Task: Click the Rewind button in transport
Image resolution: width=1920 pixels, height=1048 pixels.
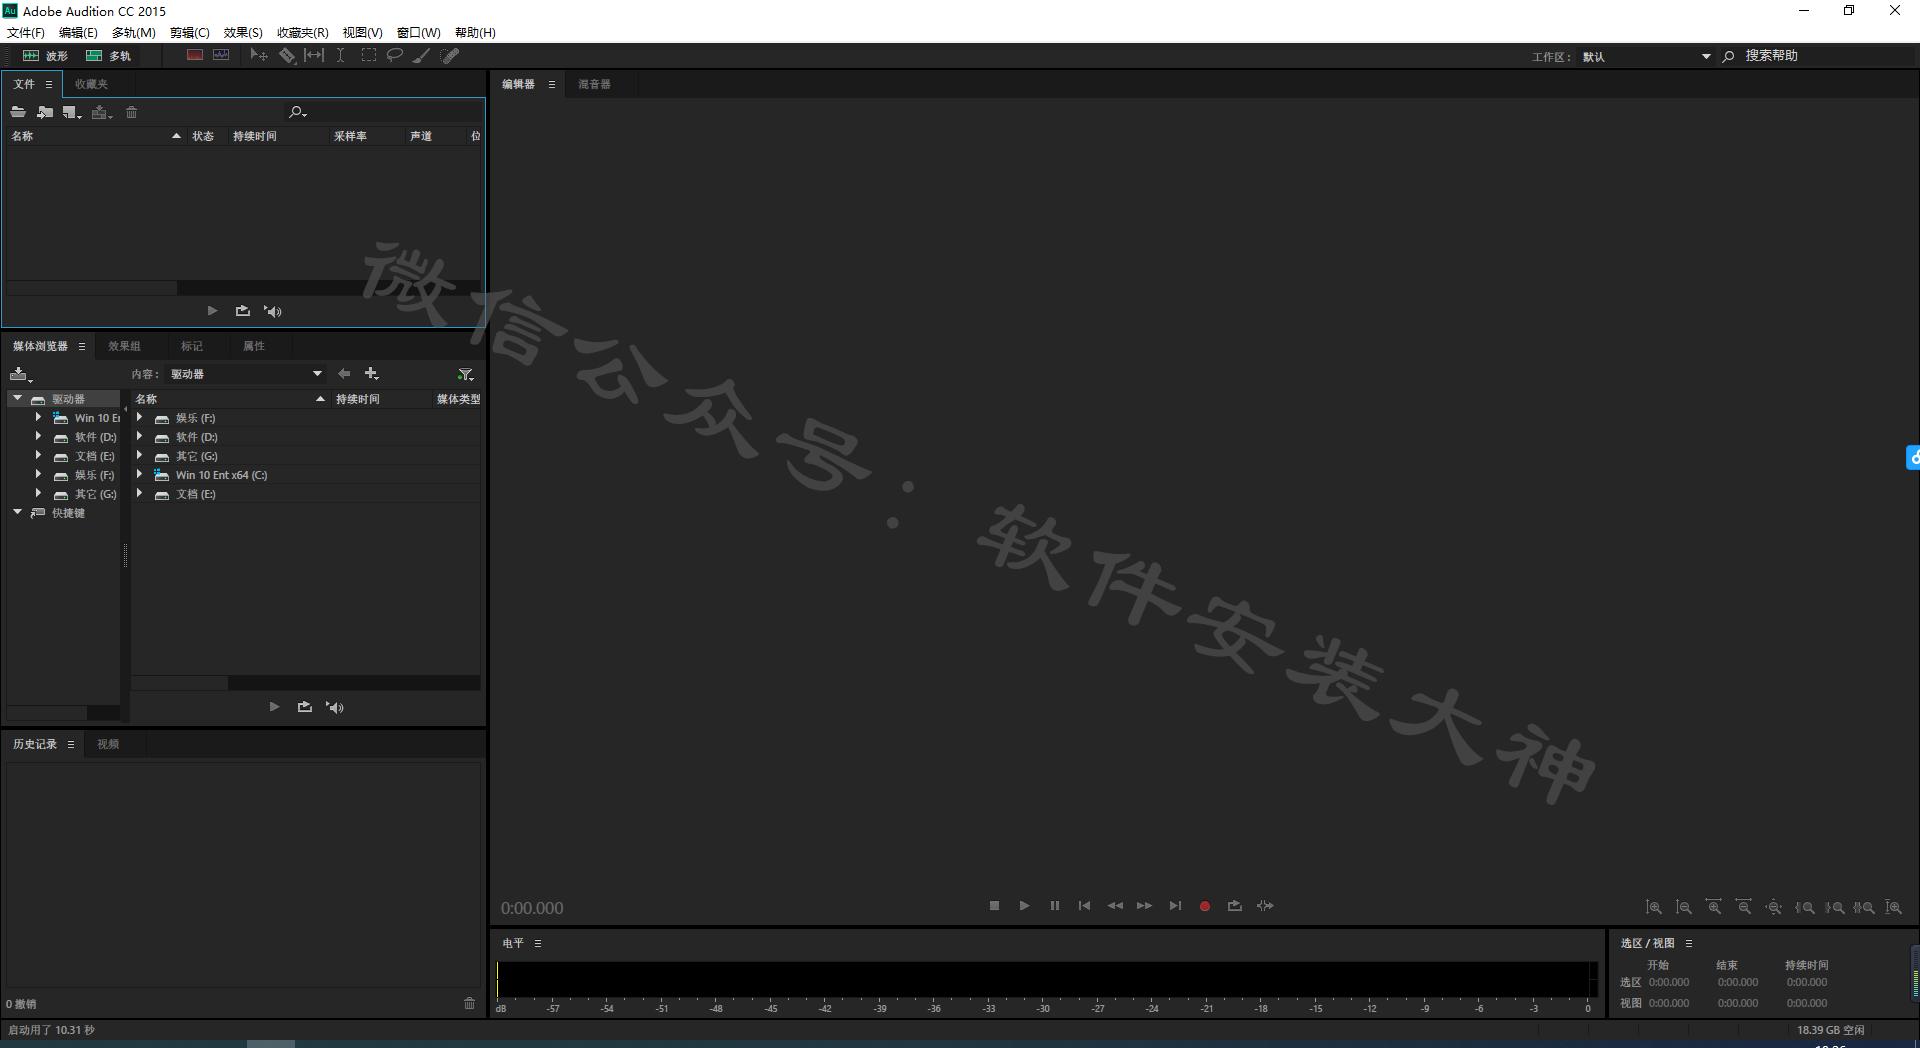Action: click(1115, 906)
